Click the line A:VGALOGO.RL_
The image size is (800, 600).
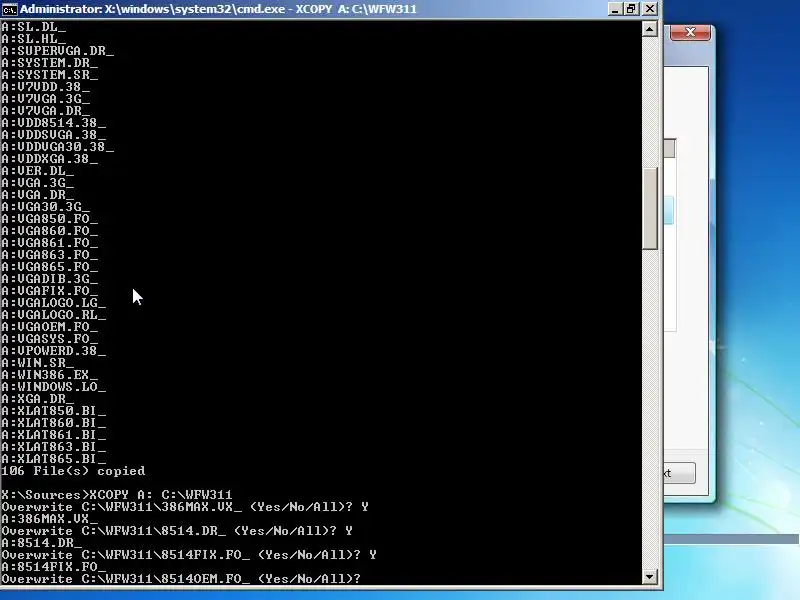pyautogui.click(x=54, y=314)
